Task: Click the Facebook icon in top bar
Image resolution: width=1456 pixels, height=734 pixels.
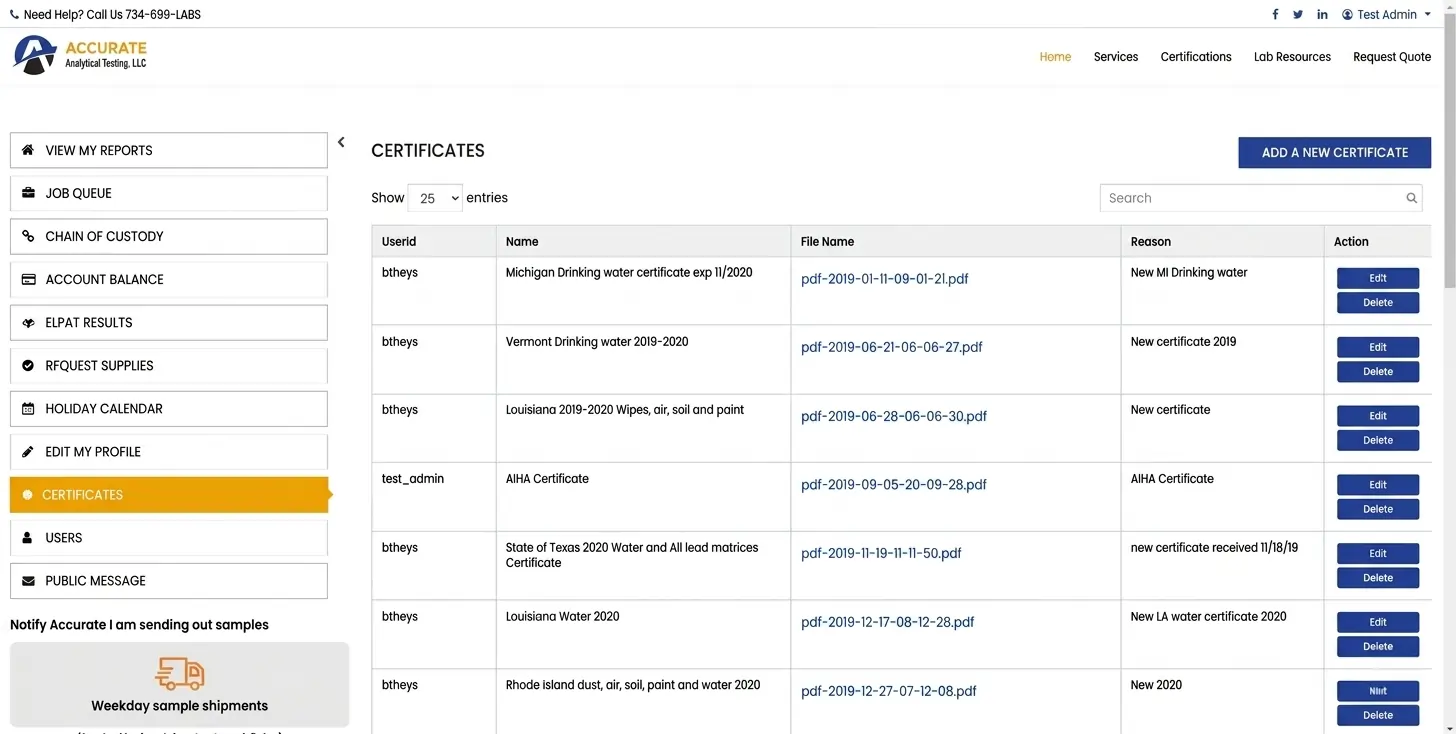Action: pyautogui.click(x=1275, y=15)
